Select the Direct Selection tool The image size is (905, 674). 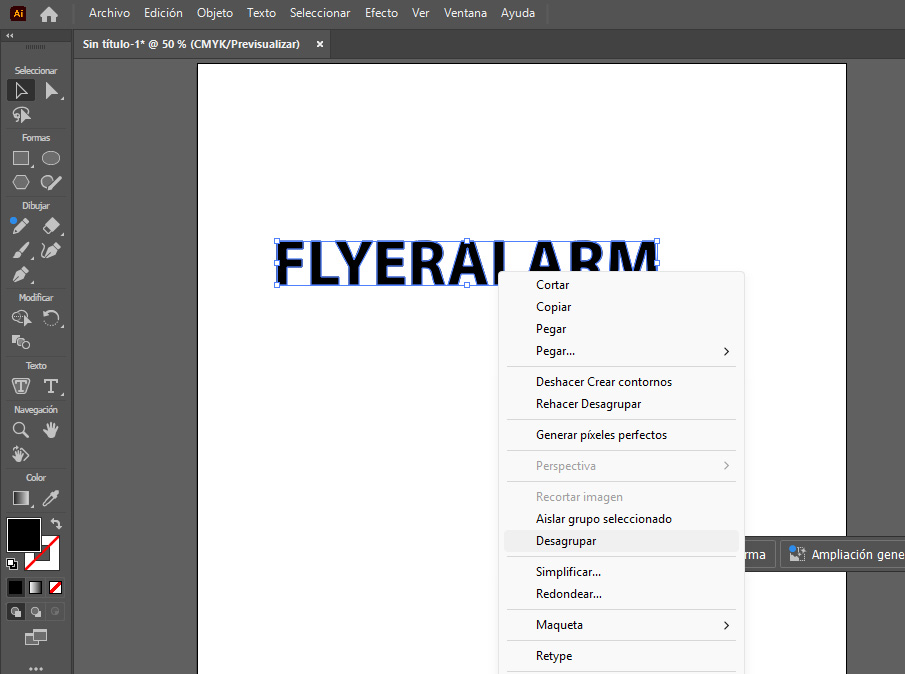[x=51, y=91]
